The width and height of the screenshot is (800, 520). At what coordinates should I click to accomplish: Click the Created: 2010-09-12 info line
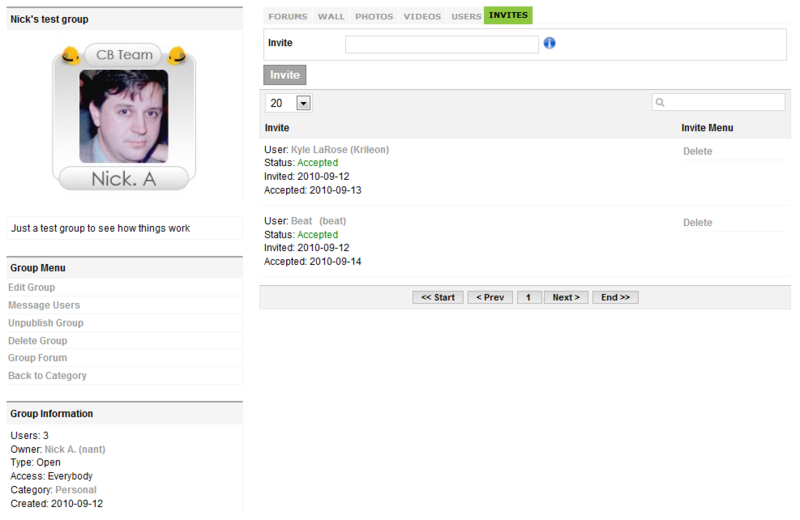point(57,504)
